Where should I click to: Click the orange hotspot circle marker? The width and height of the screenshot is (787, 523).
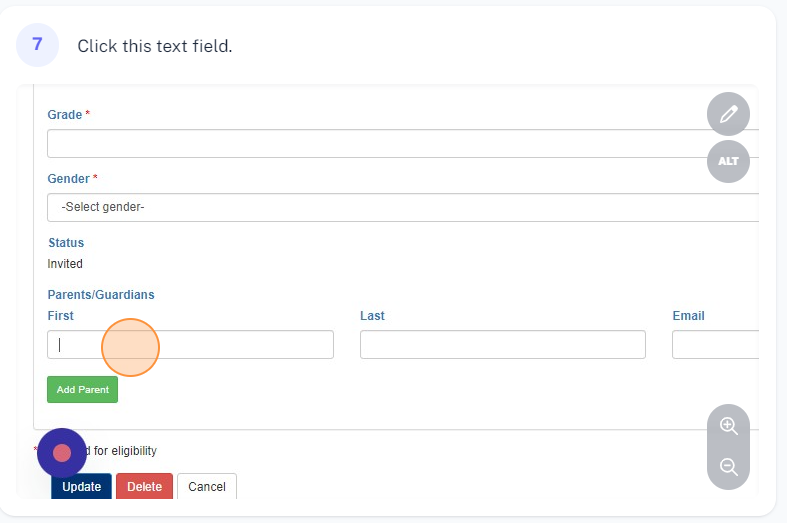(x=130, y=347)
